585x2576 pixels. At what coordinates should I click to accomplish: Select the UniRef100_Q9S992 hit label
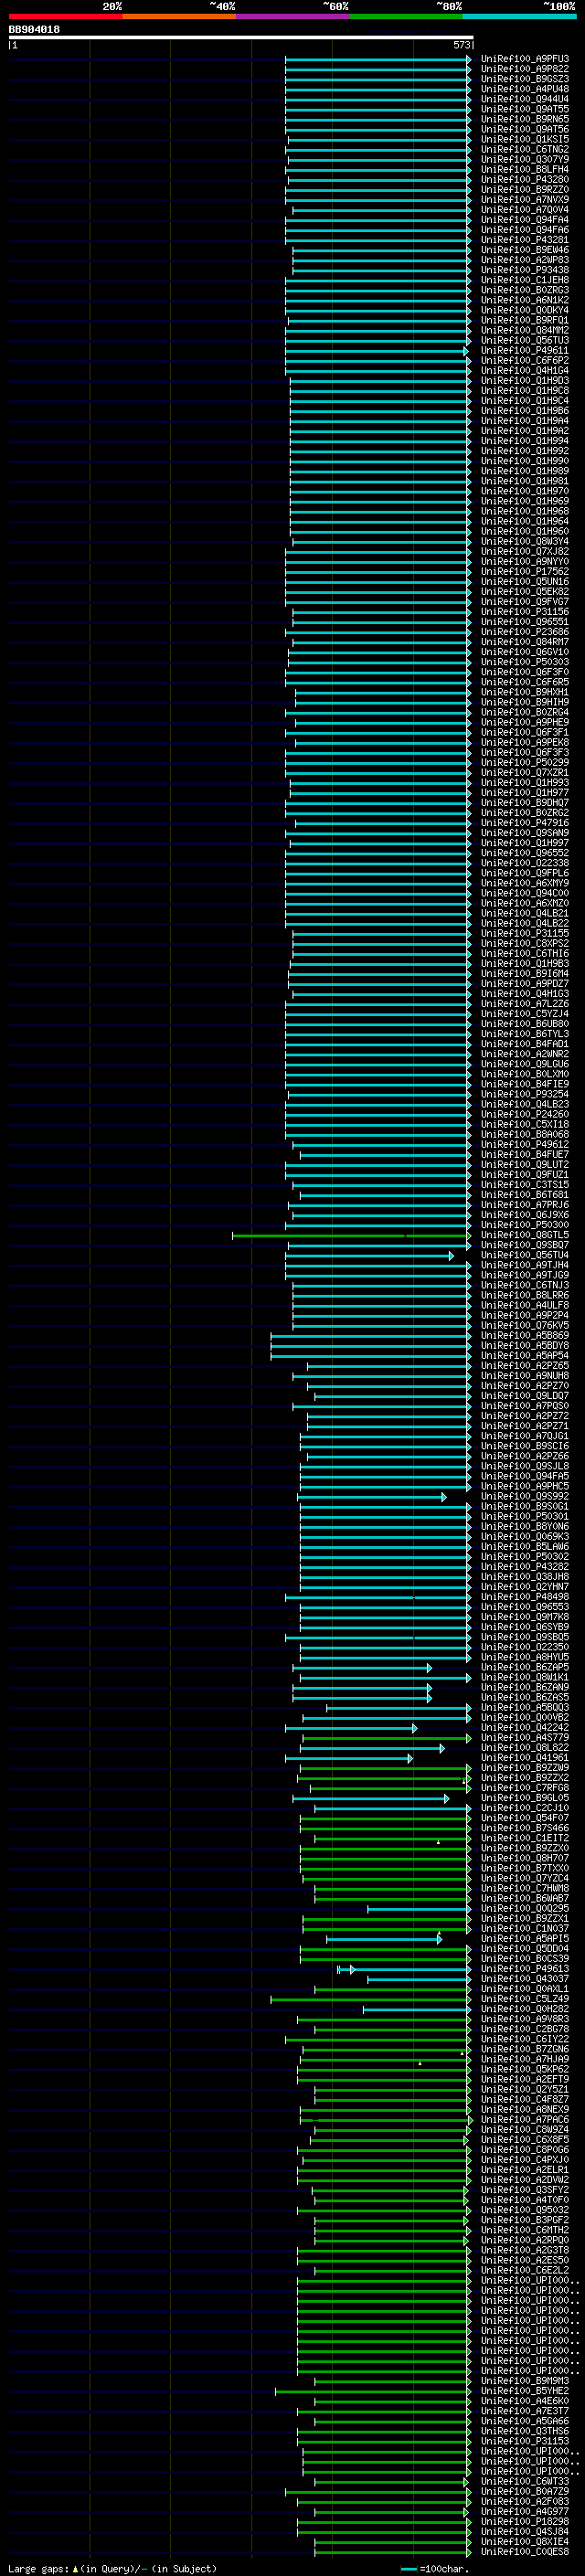click(525, 1497)
